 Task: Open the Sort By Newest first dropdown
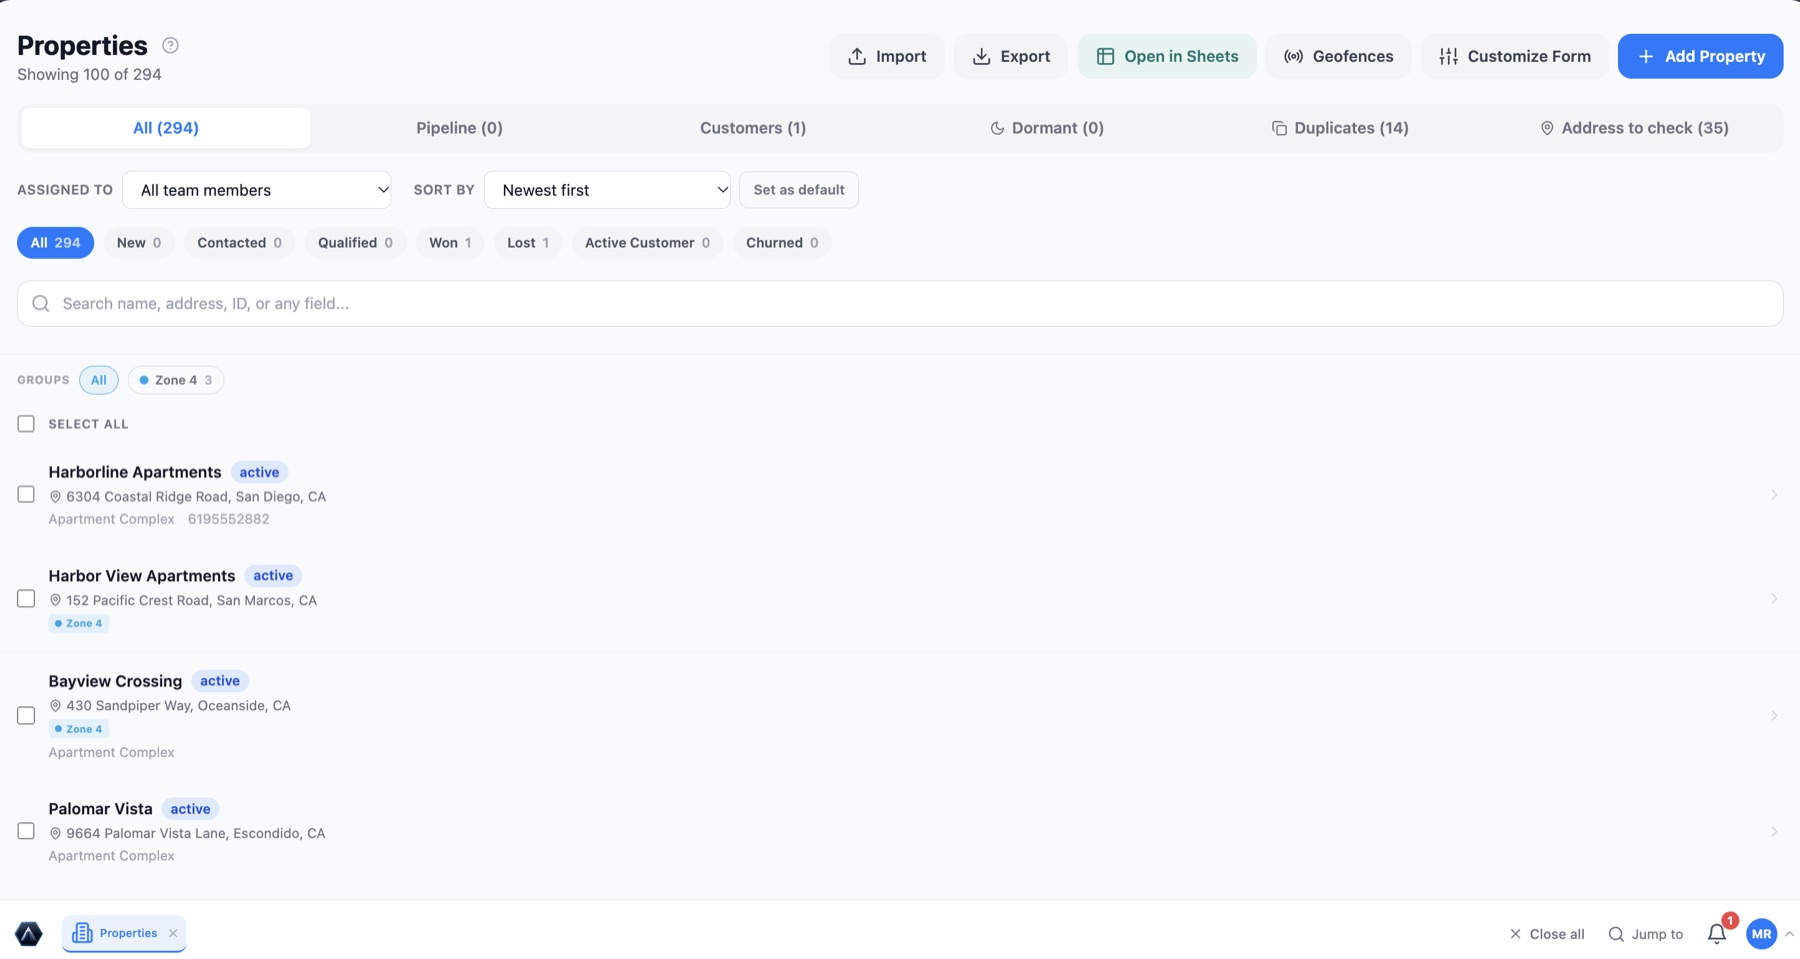coord(607,190)
